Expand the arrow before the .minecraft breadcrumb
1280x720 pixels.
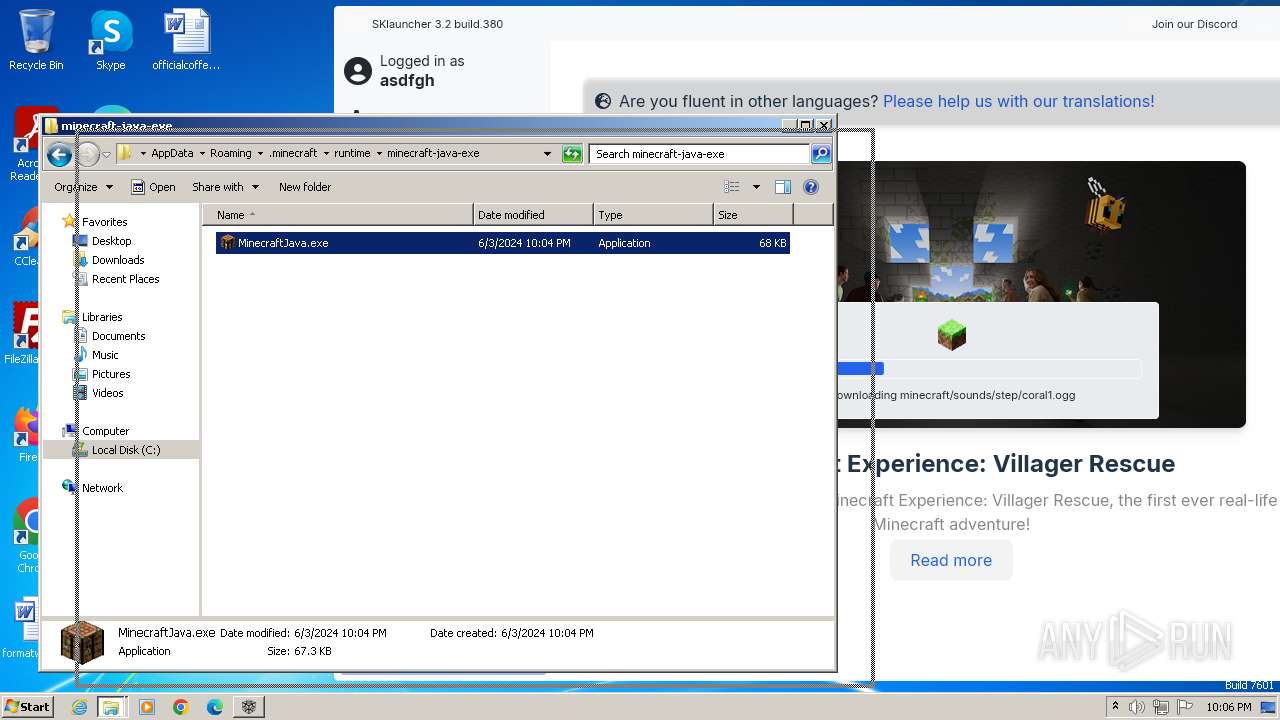[x=260, y=154]
